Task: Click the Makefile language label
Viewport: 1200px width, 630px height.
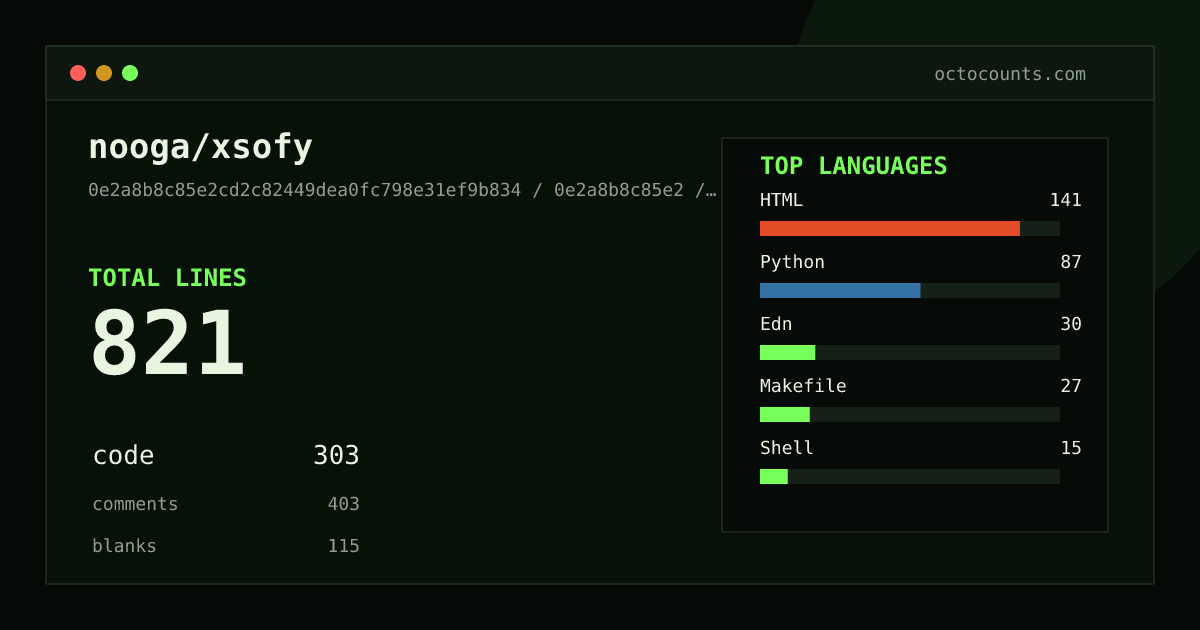Action: click(x=803, y=386)
